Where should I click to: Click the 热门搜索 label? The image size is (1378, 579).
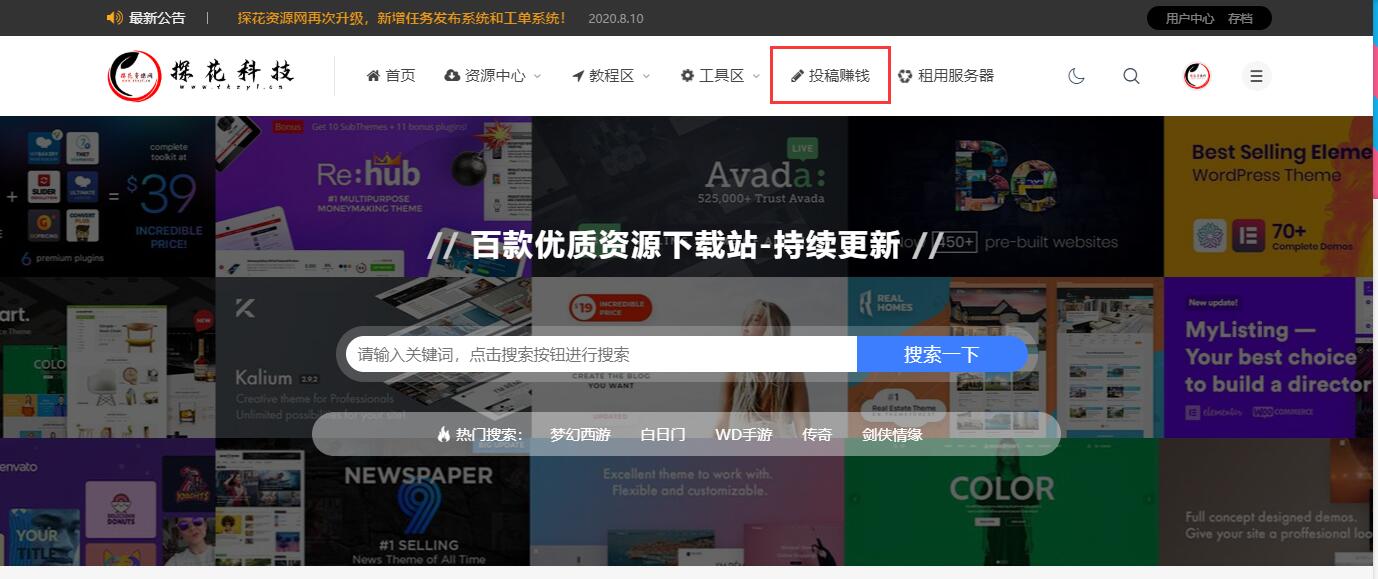pos(480,435)
